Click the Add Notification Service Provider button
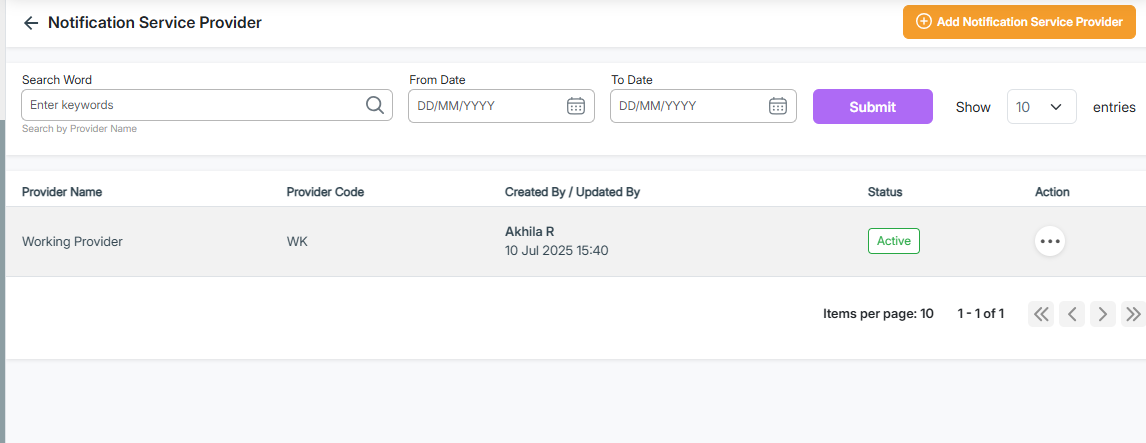This screenshot has height=443, width=1146. click(1019, 22)
